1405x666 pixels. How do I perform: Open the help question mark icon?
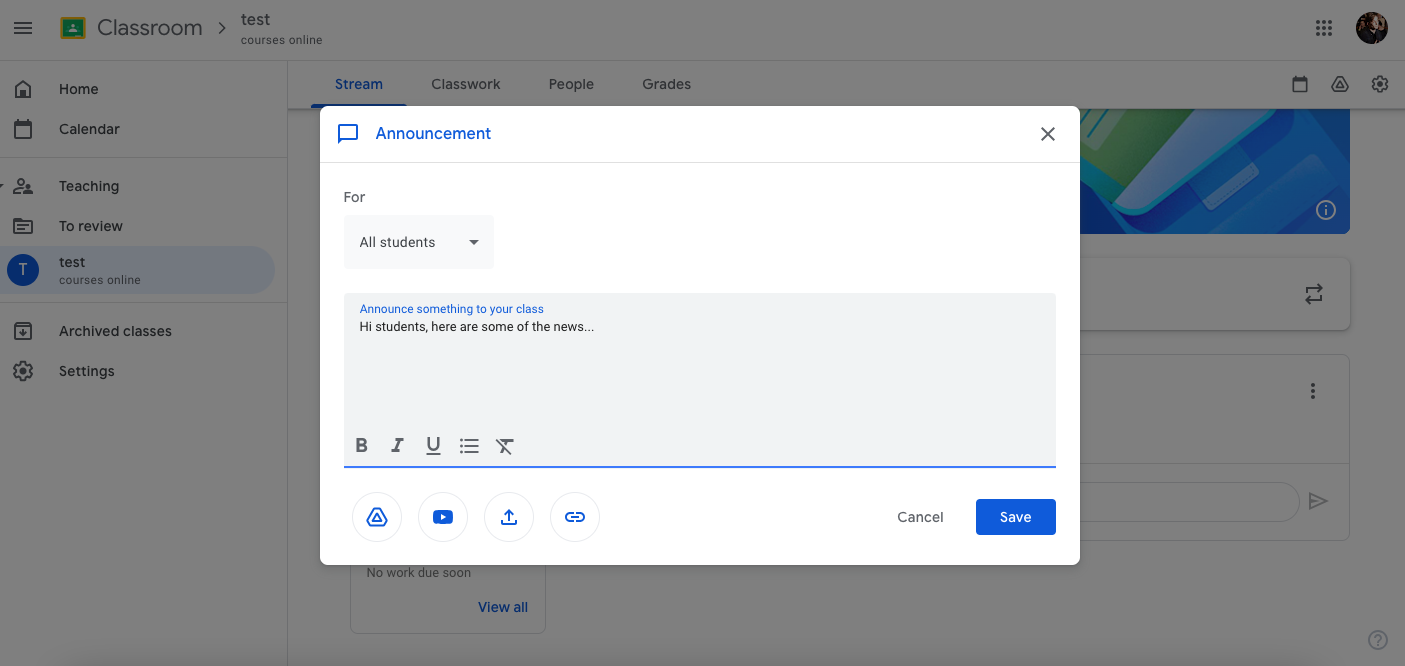coord(1378,640)
